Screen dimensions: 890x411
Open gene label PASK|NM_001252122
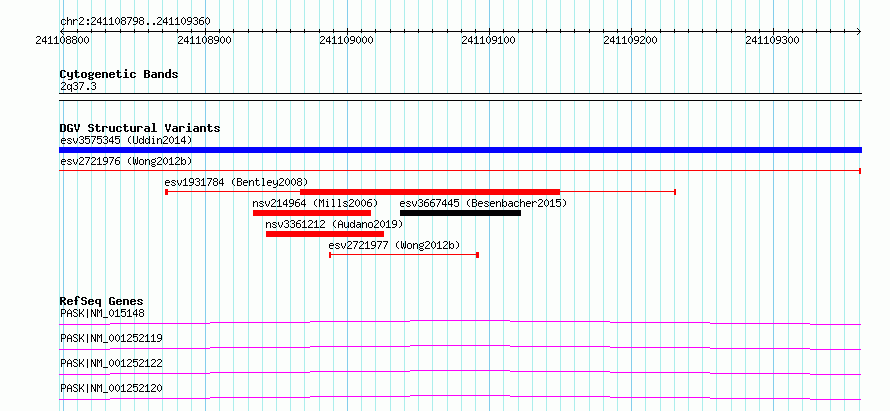coord(111,363)
